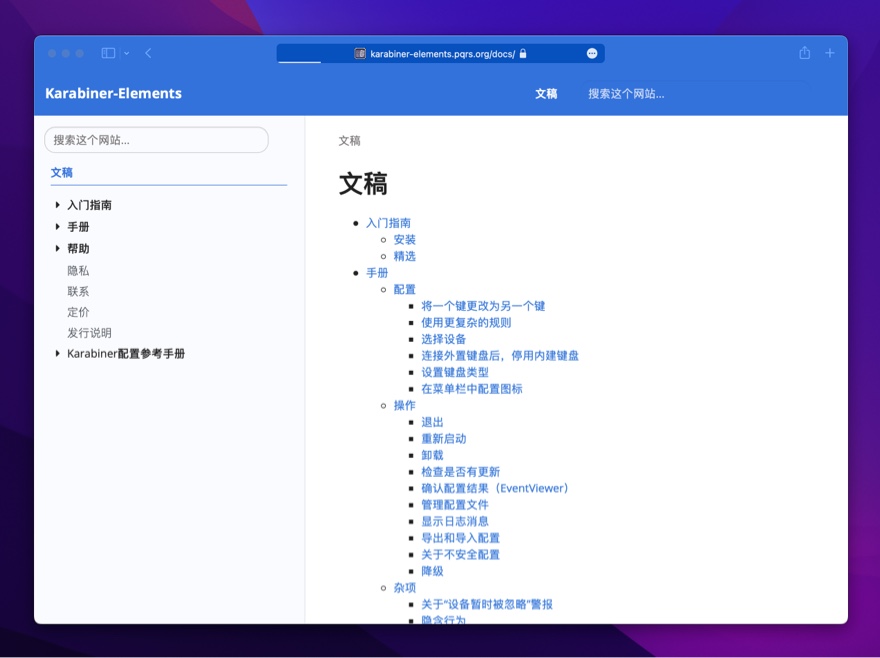The image size is (880, 658).
Task: Open a new tab with the plus icon
Action: 829,53
